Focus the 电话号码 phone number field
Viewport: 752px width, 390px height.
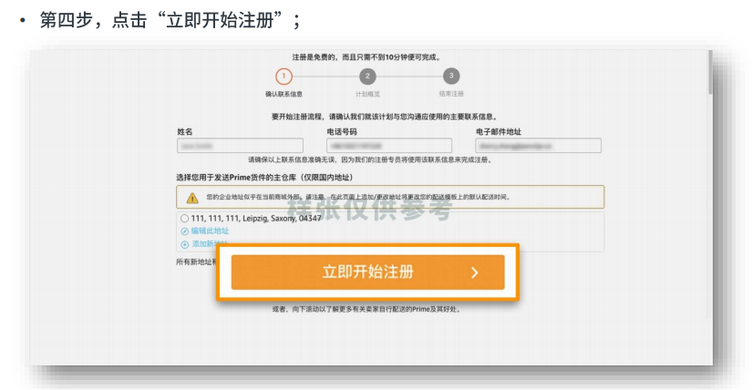[x=389, y=145]
